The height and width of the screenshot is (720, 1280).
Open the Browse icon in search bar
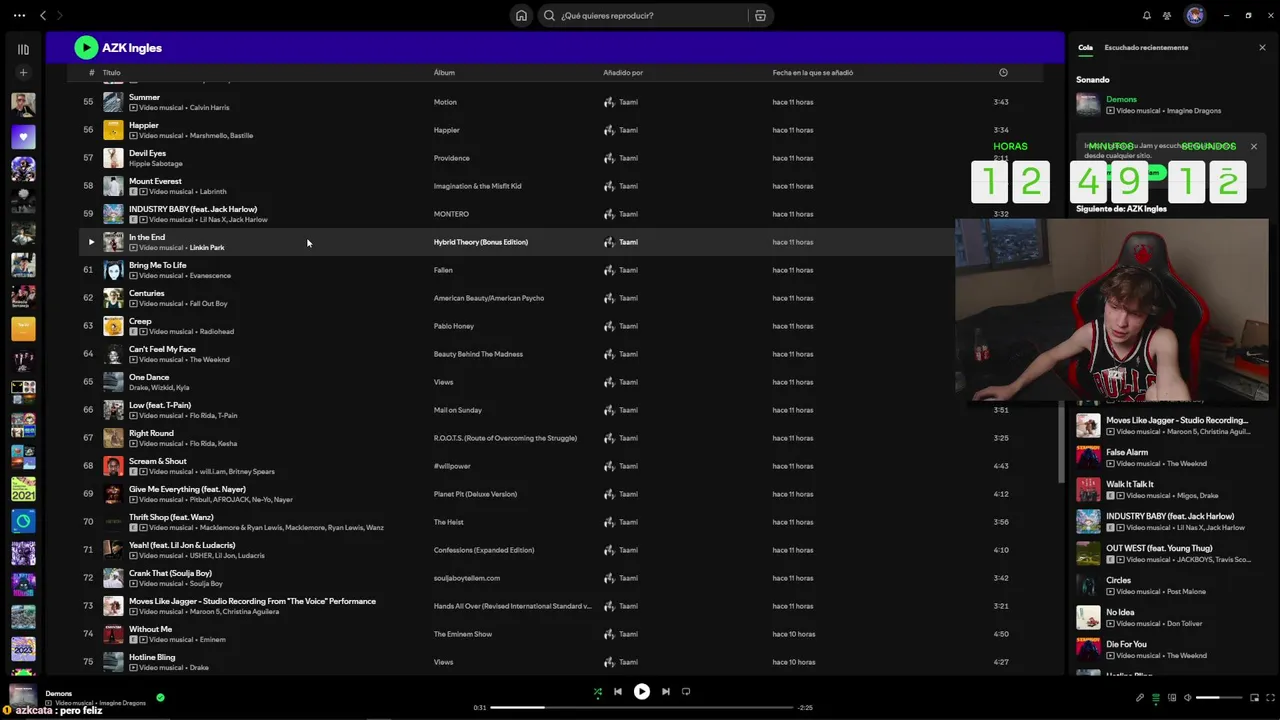click(760, 15)
